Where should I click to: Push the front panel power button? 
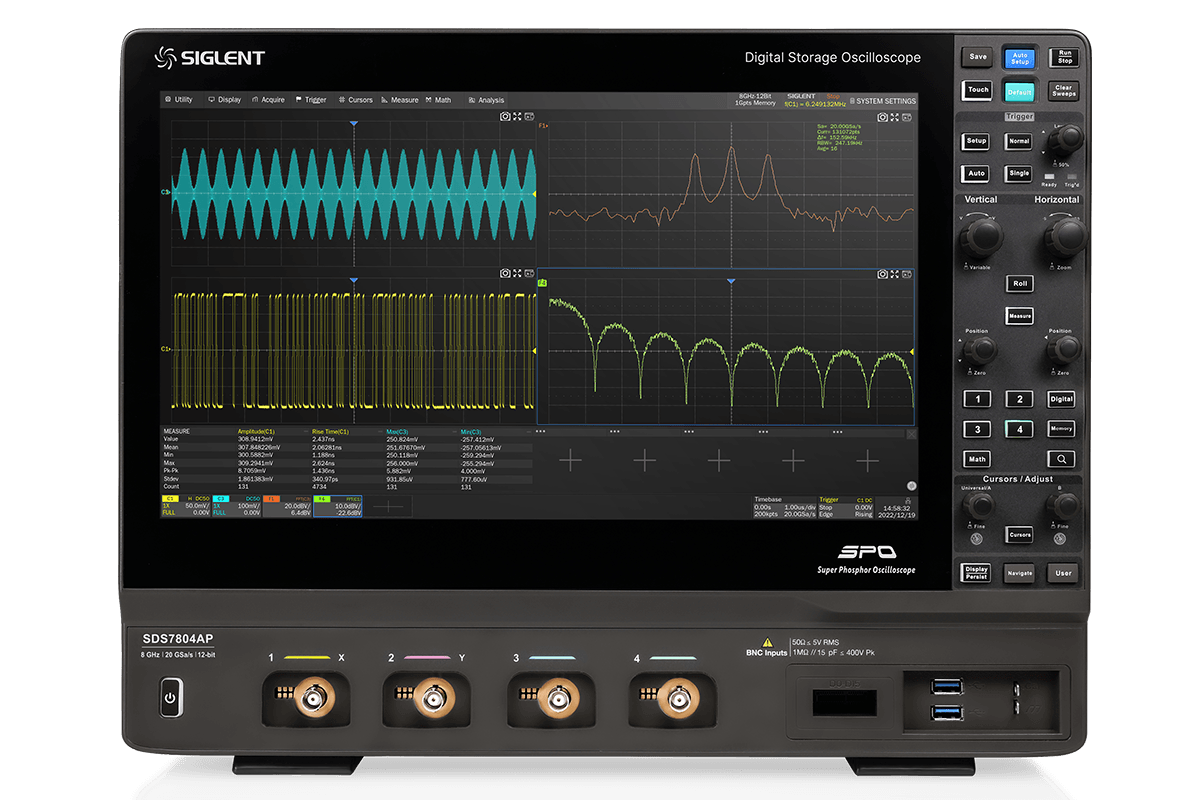(x=170, y=697)
